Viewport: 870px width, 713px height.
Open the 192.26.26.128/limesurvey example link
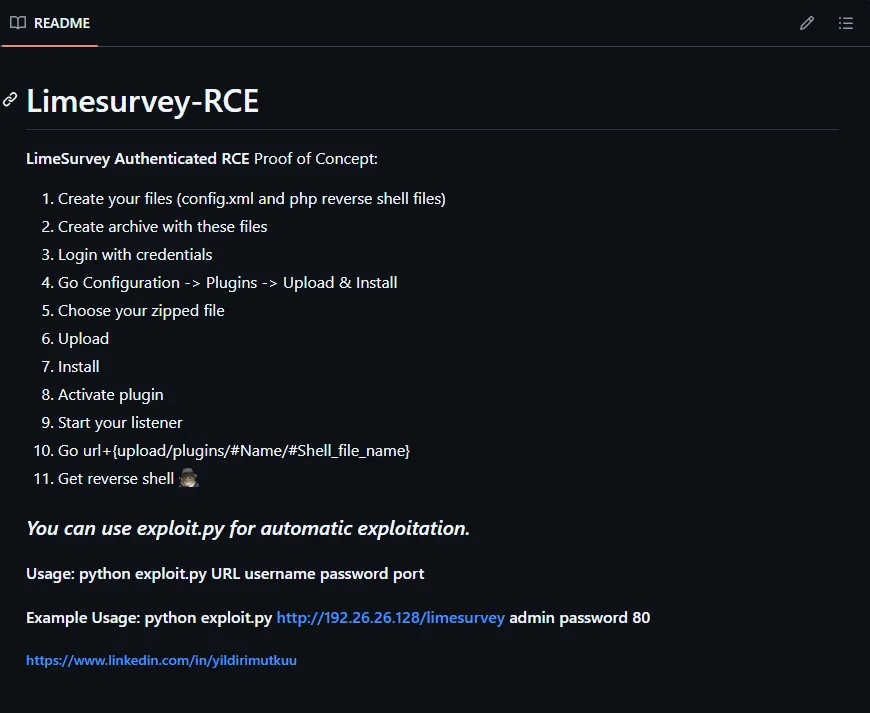point(390,618)
